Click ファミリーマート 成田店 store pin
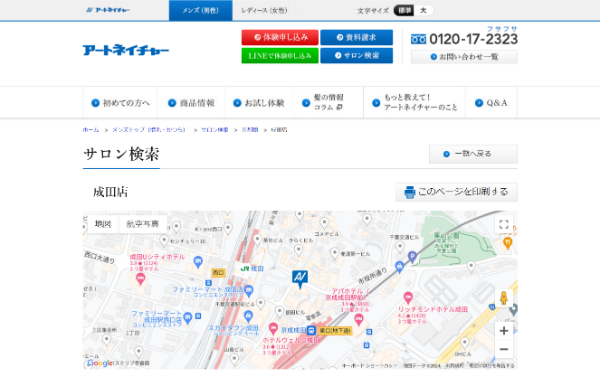Viewport: 600px width, 377px height. (x=249, y=291)
